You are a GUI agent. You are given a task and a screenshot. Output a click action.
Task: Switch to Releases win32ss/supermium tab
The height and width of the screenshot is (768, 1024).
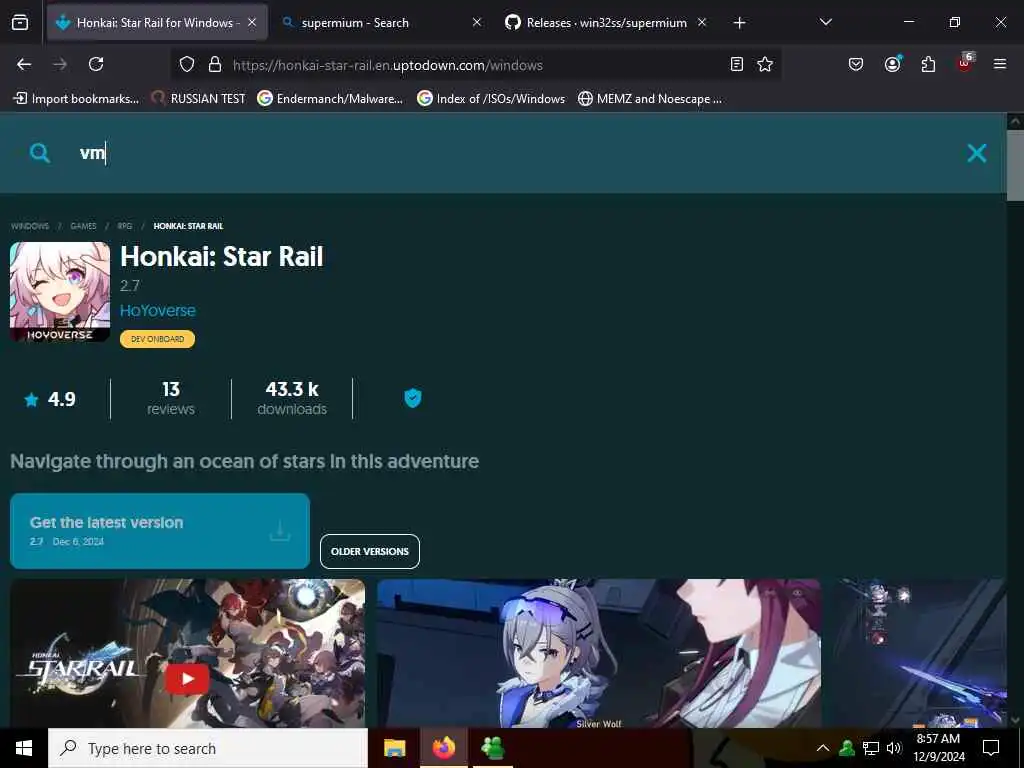pyautogui.click(x=605, y=23)
